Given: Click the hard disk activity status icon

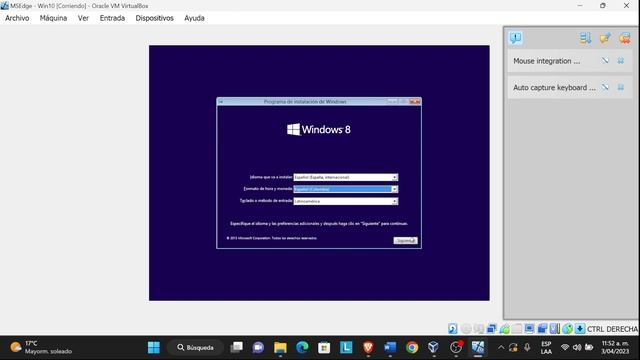Looking at the screenshot, I should point(453,329).
